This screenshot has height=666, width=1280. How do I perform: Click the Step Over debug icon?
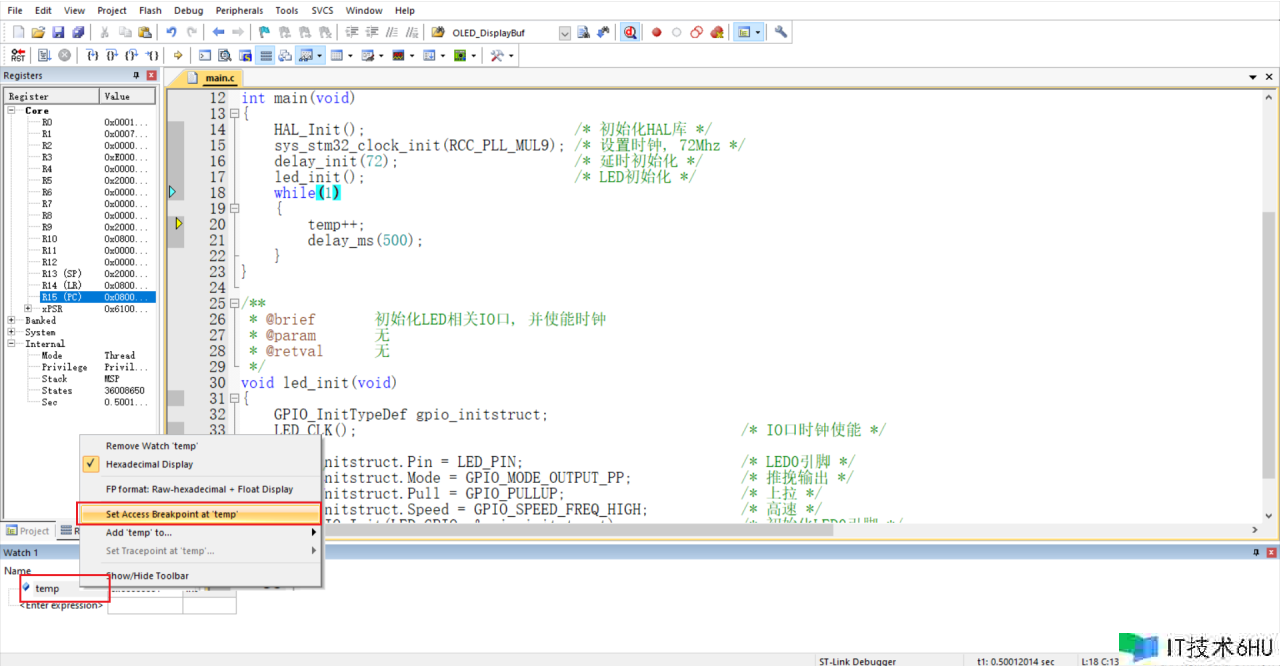pyautogui.click(x=111, y=56)
